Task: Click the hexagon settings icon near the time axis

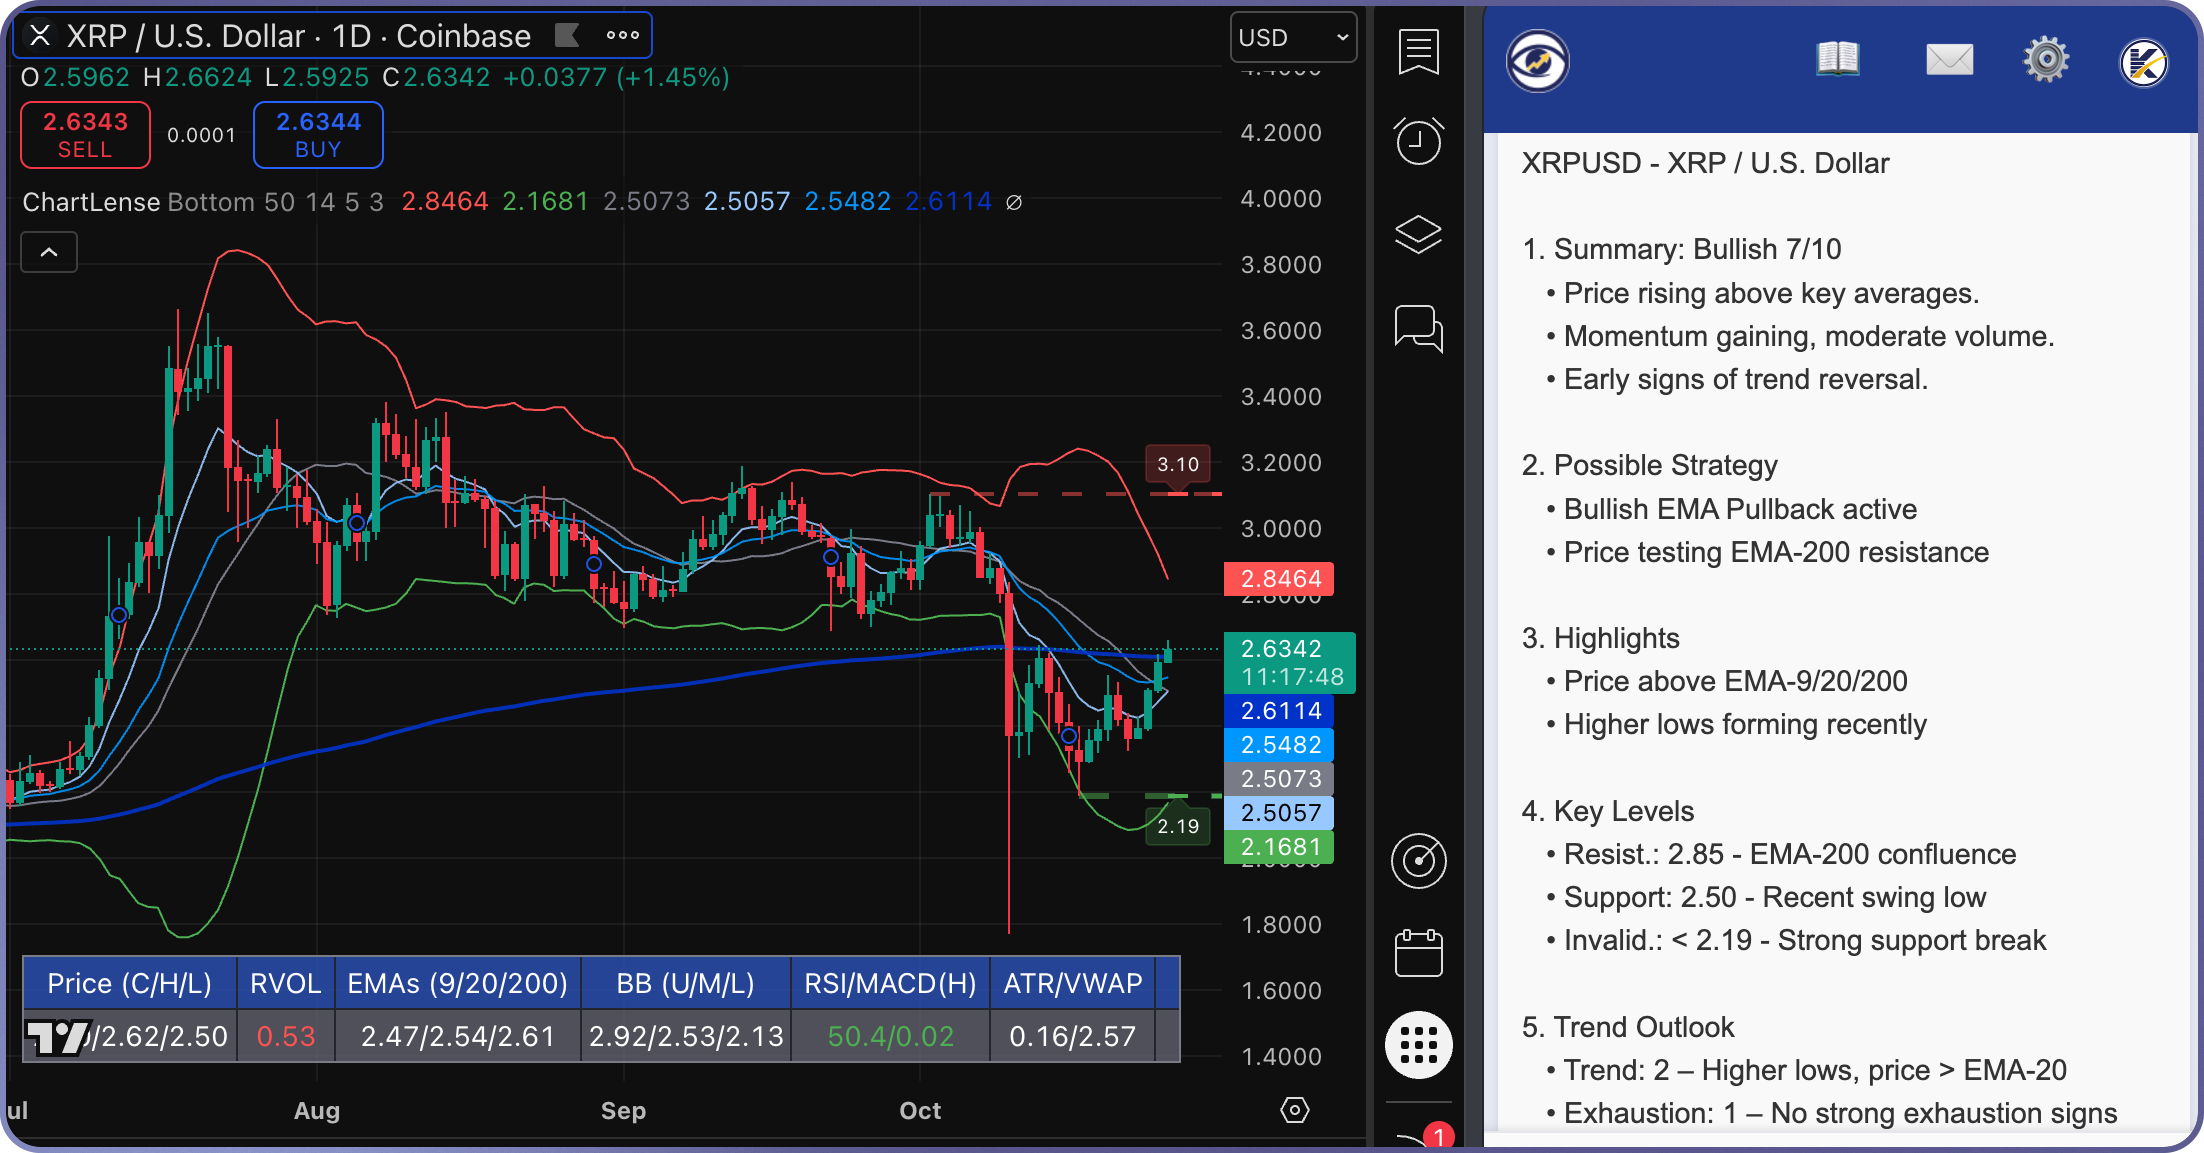Action: 1294,1110
